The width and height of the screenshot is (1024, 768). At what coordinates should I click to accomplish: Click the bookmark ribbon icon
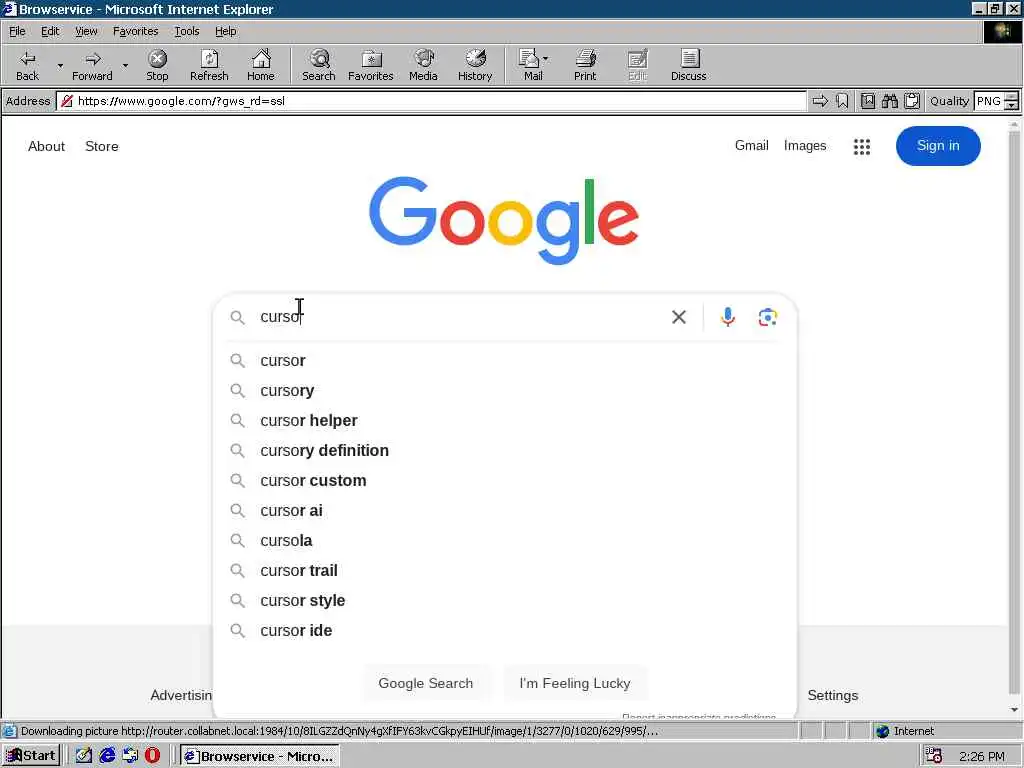(x=842, y=101)
